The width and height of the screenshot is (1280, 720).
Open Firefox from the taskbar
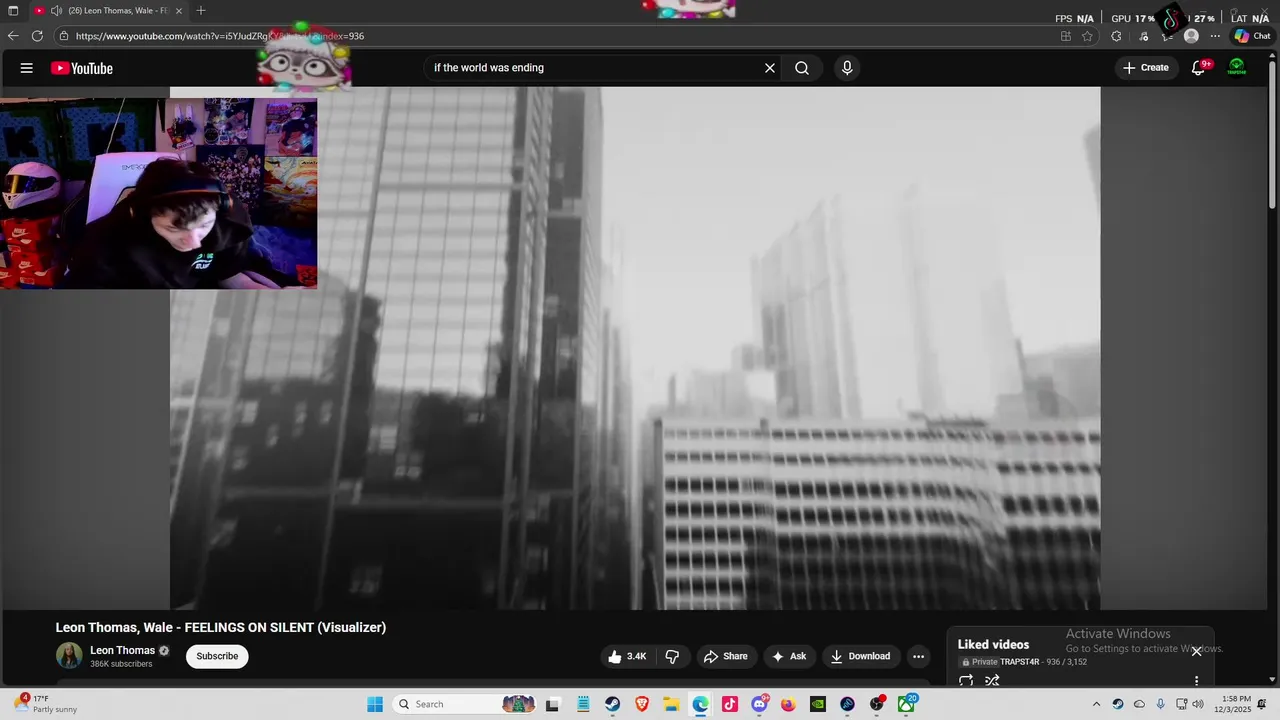click(x=788, y=704)
